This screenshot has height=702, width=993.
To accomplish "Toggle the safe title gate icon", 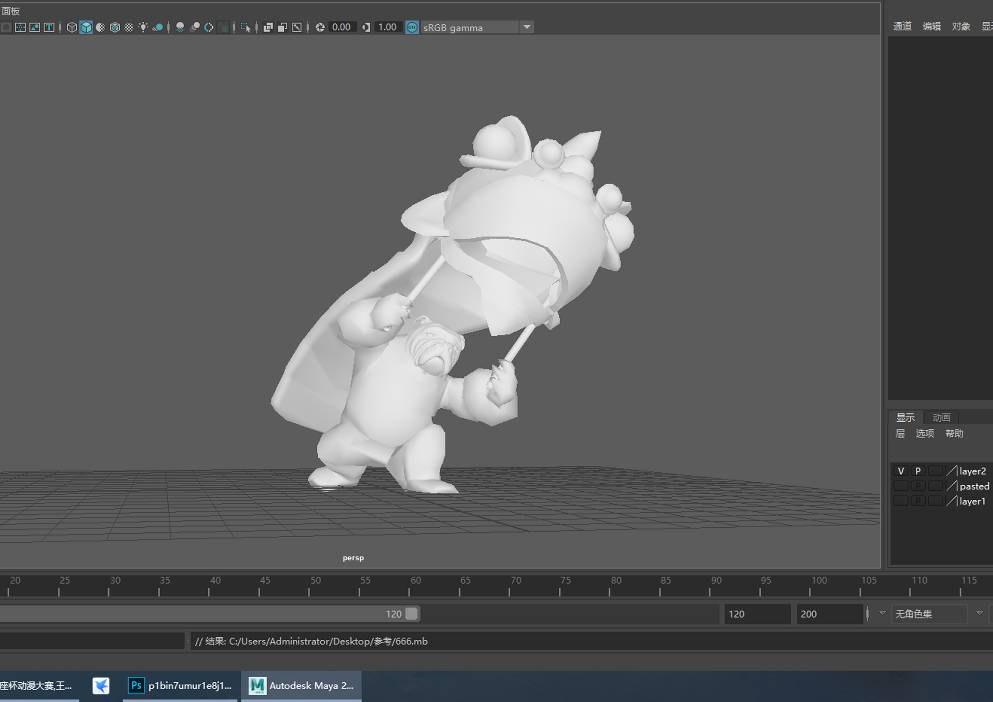I will (x=49, y=27).
